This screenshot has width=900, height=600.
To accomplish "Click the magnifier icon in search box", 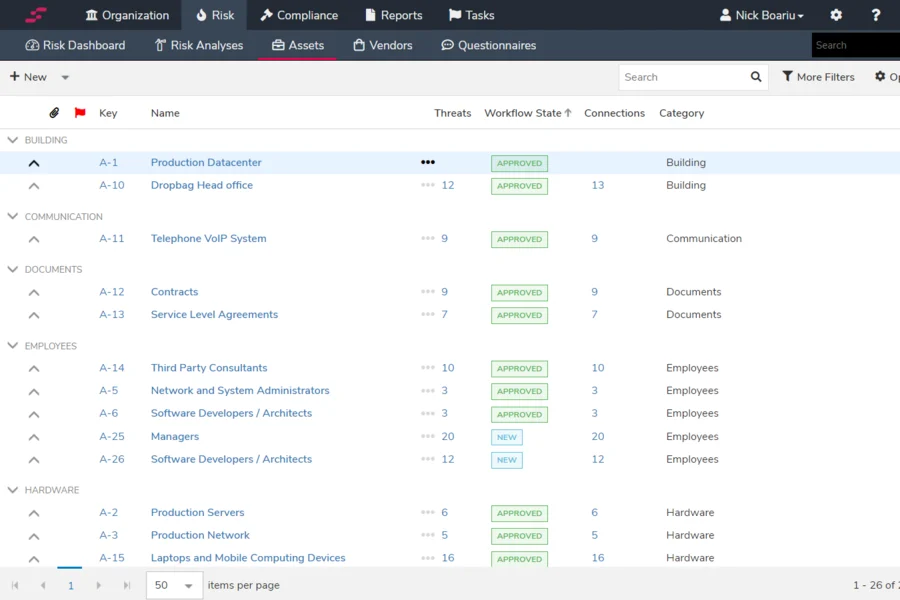I will 756,77.
